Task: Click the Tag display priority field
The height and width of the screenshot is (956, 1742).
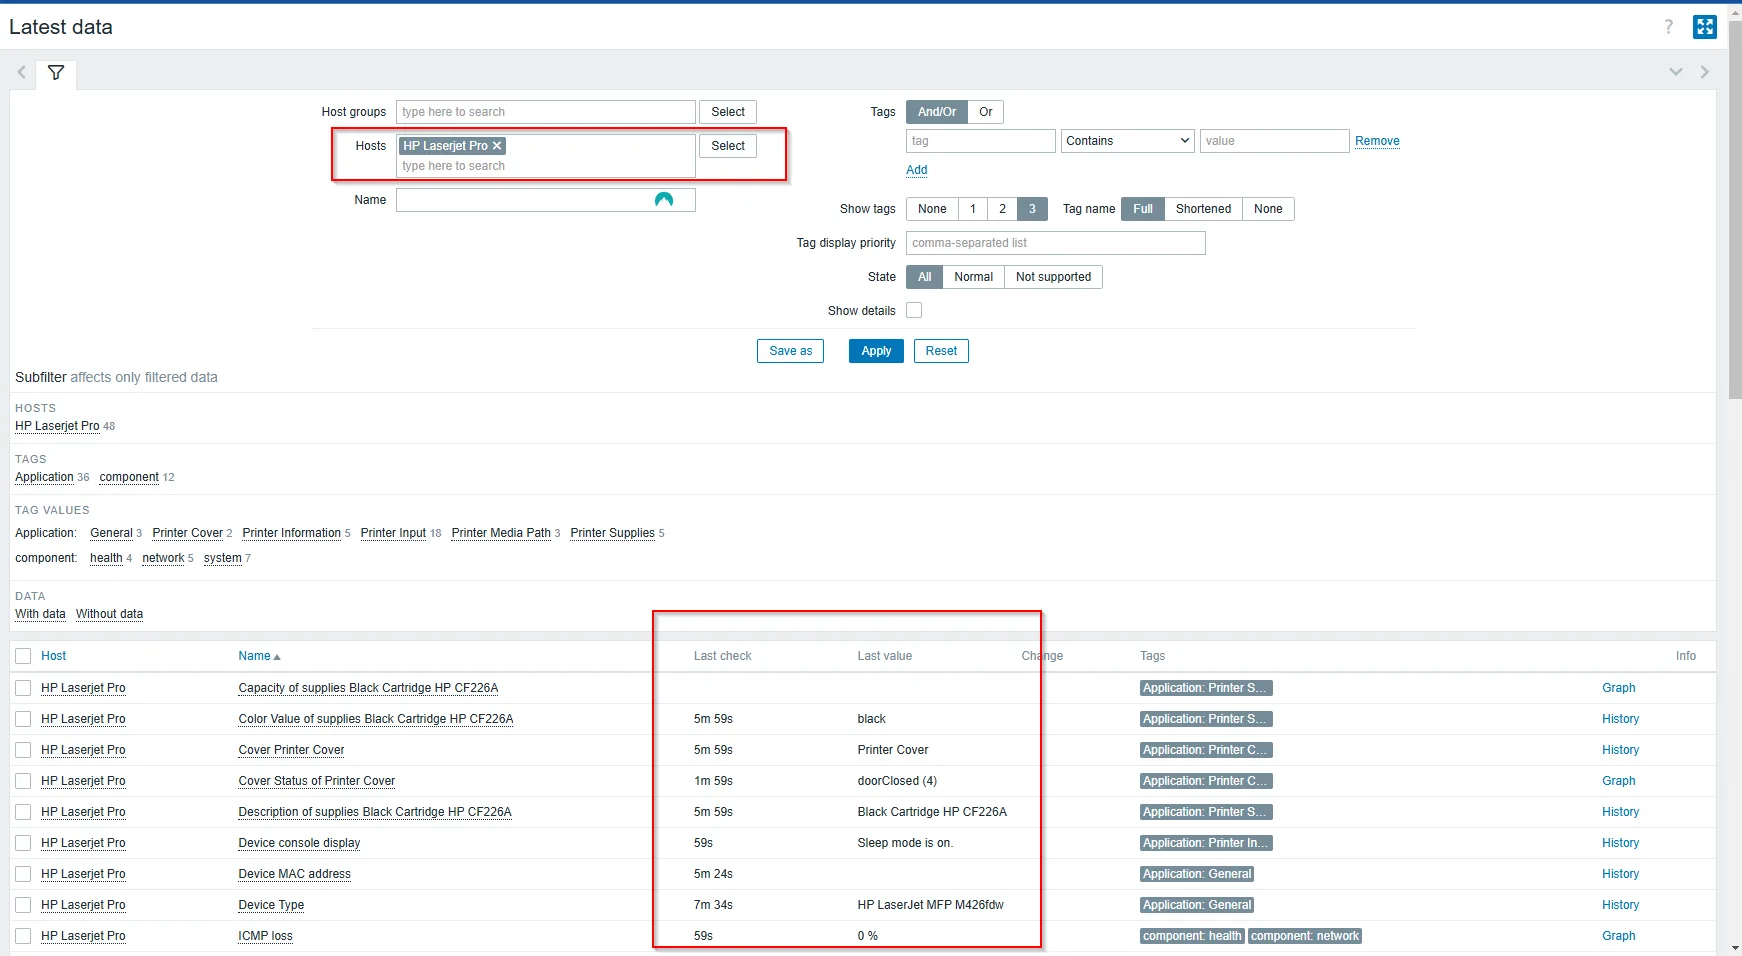Action: (1056, 243)
